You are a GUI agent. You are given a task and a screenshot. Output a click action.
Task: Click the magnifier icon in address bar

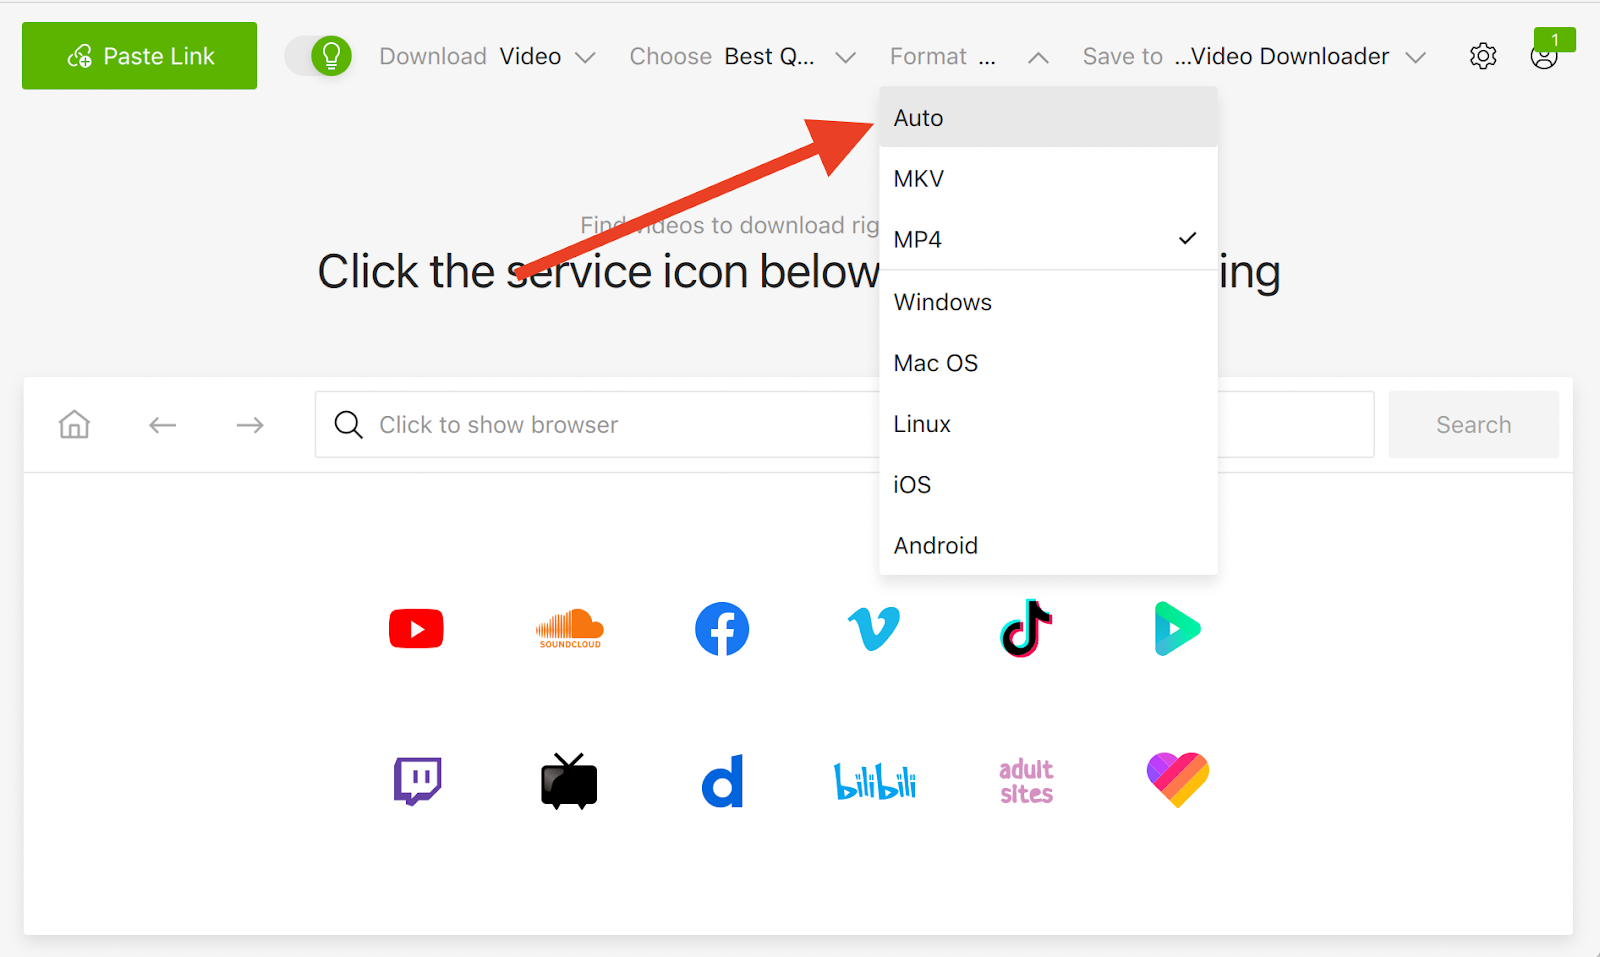[348, 425]
